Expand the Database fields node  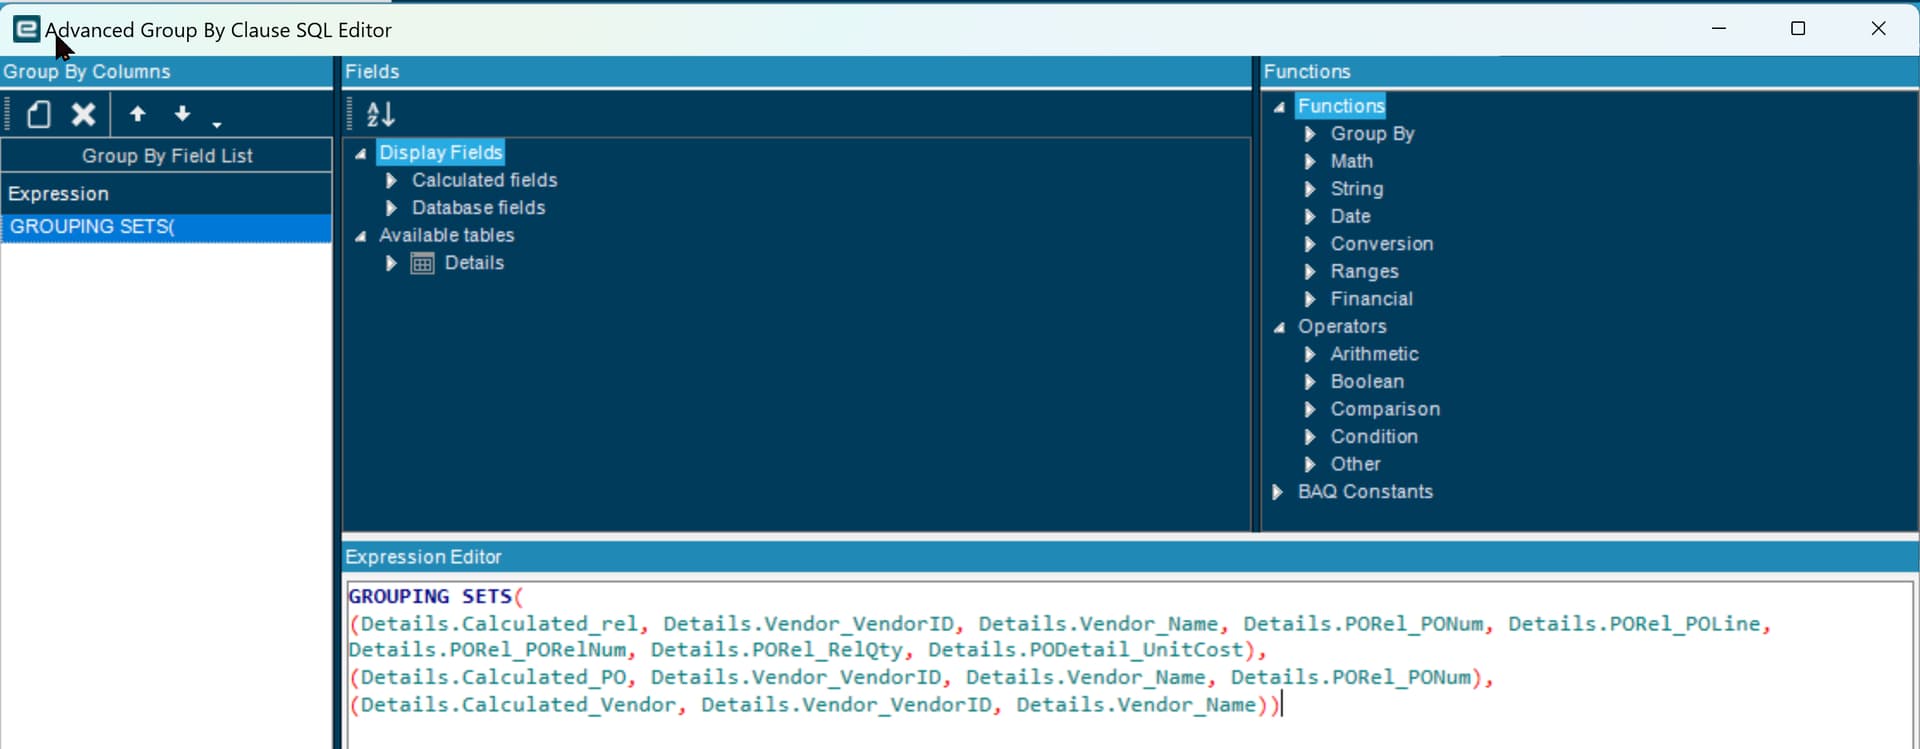click(x=392, y=208)
